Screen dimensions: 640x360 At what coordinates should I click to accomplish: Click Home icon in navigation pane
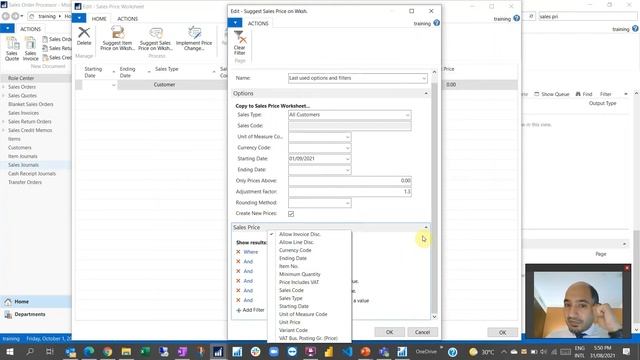pyautogui.click(x=8, y=302)
